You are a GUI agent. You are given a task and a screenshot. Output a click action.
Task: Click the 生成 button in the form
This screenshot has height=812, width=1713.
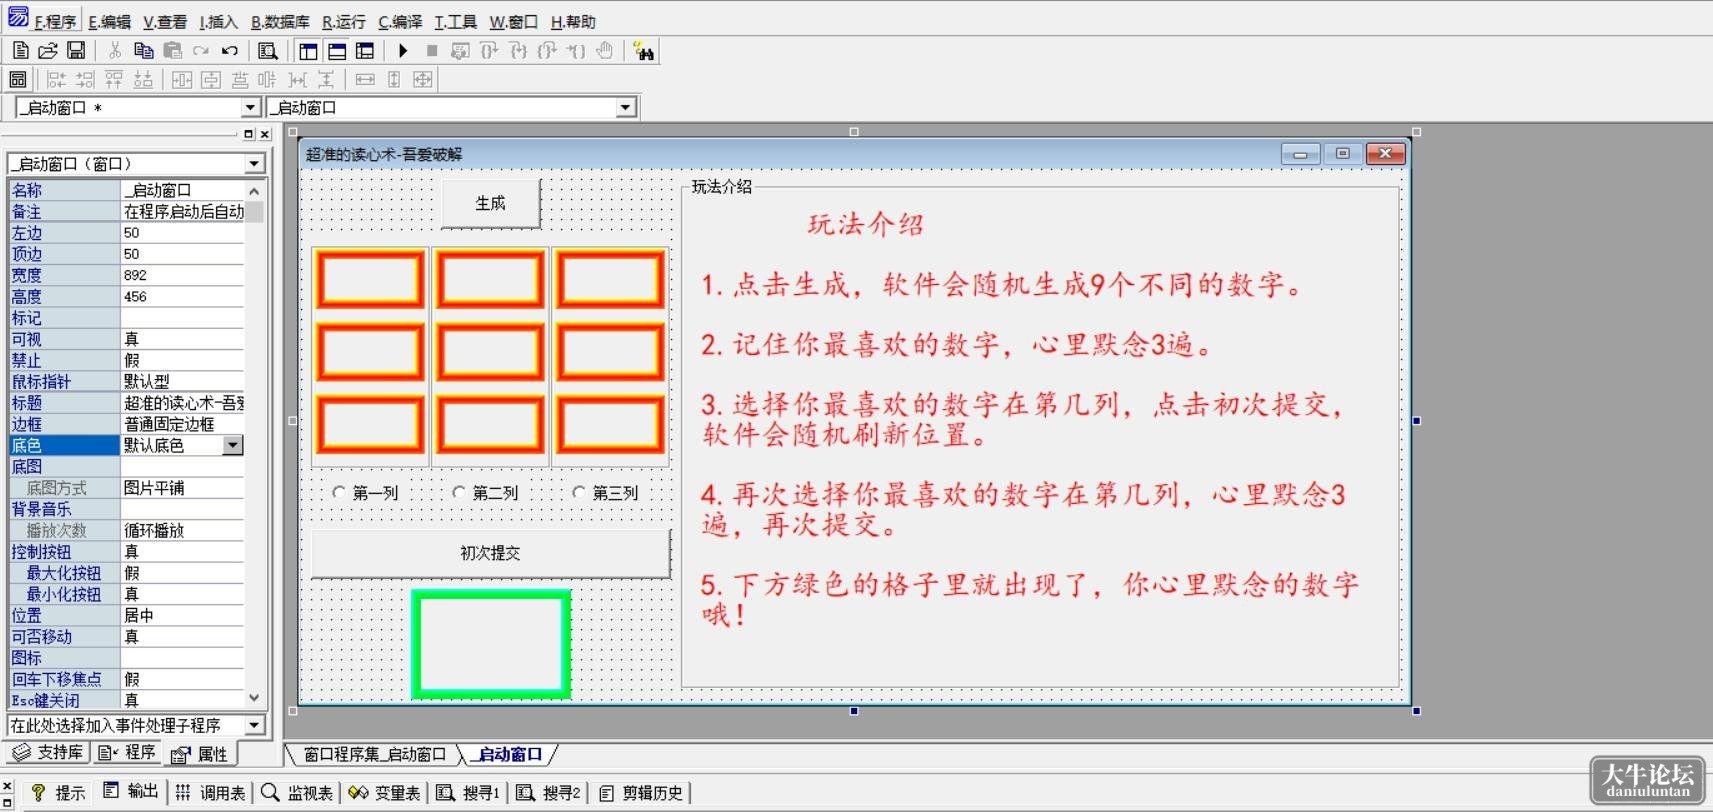click(x=490, y=203)
